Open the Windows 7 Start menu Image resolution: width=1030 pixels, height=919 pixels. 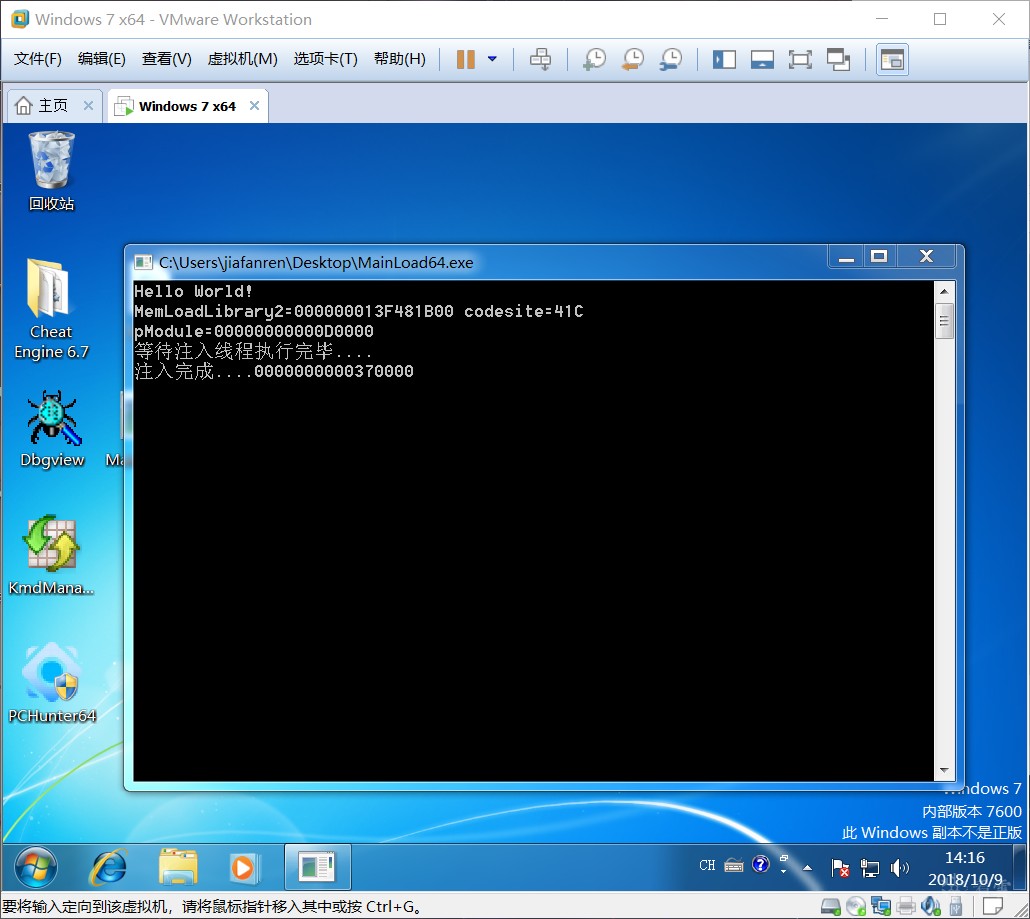[35, 867]
